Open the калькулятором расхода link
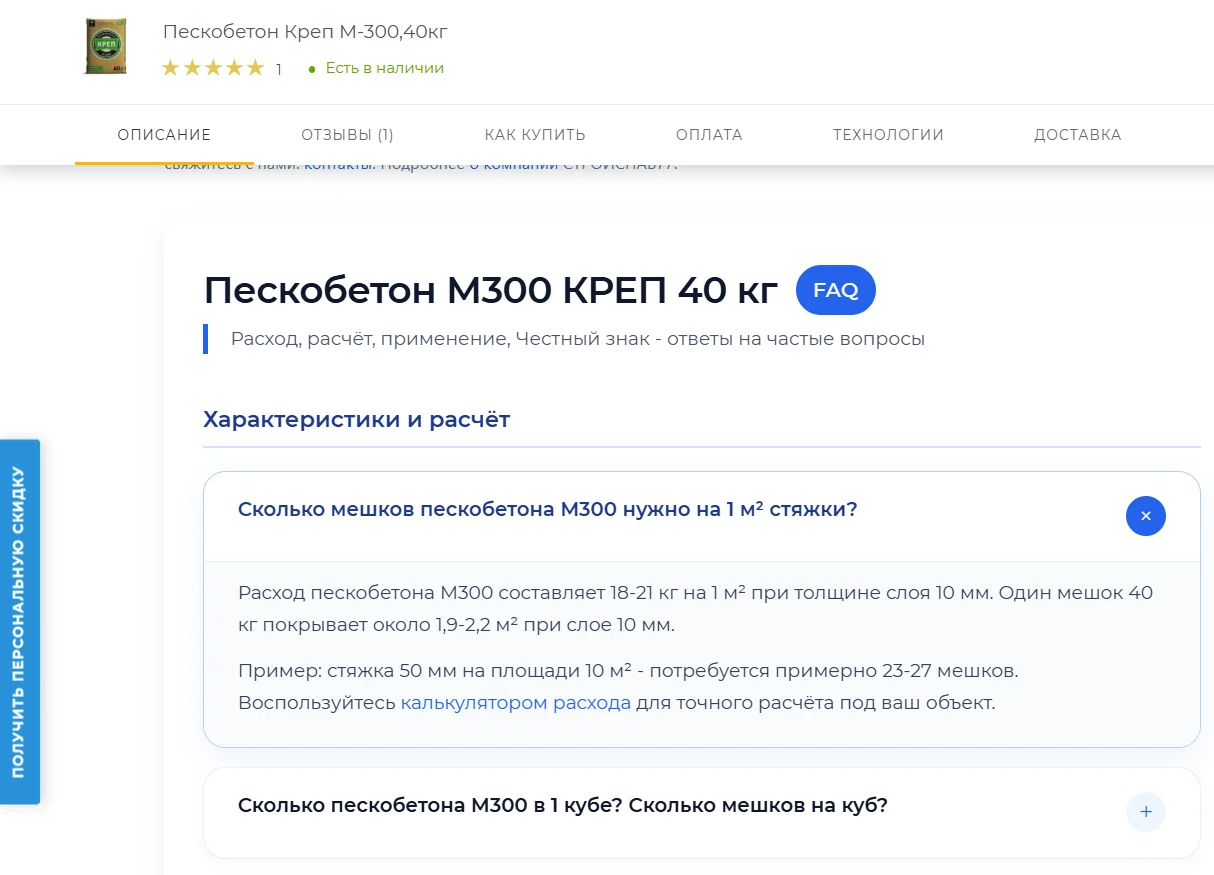 (x=516, y=703)
